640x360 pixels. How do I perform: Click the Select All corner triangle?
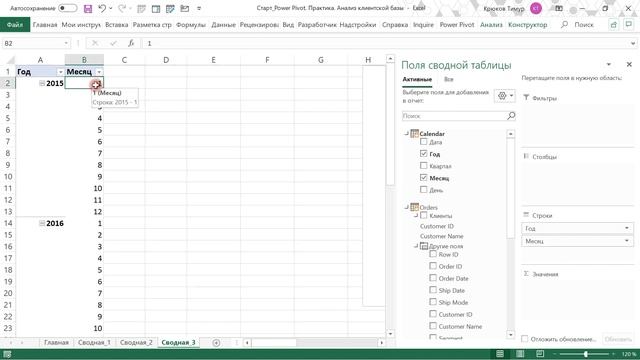10,60
